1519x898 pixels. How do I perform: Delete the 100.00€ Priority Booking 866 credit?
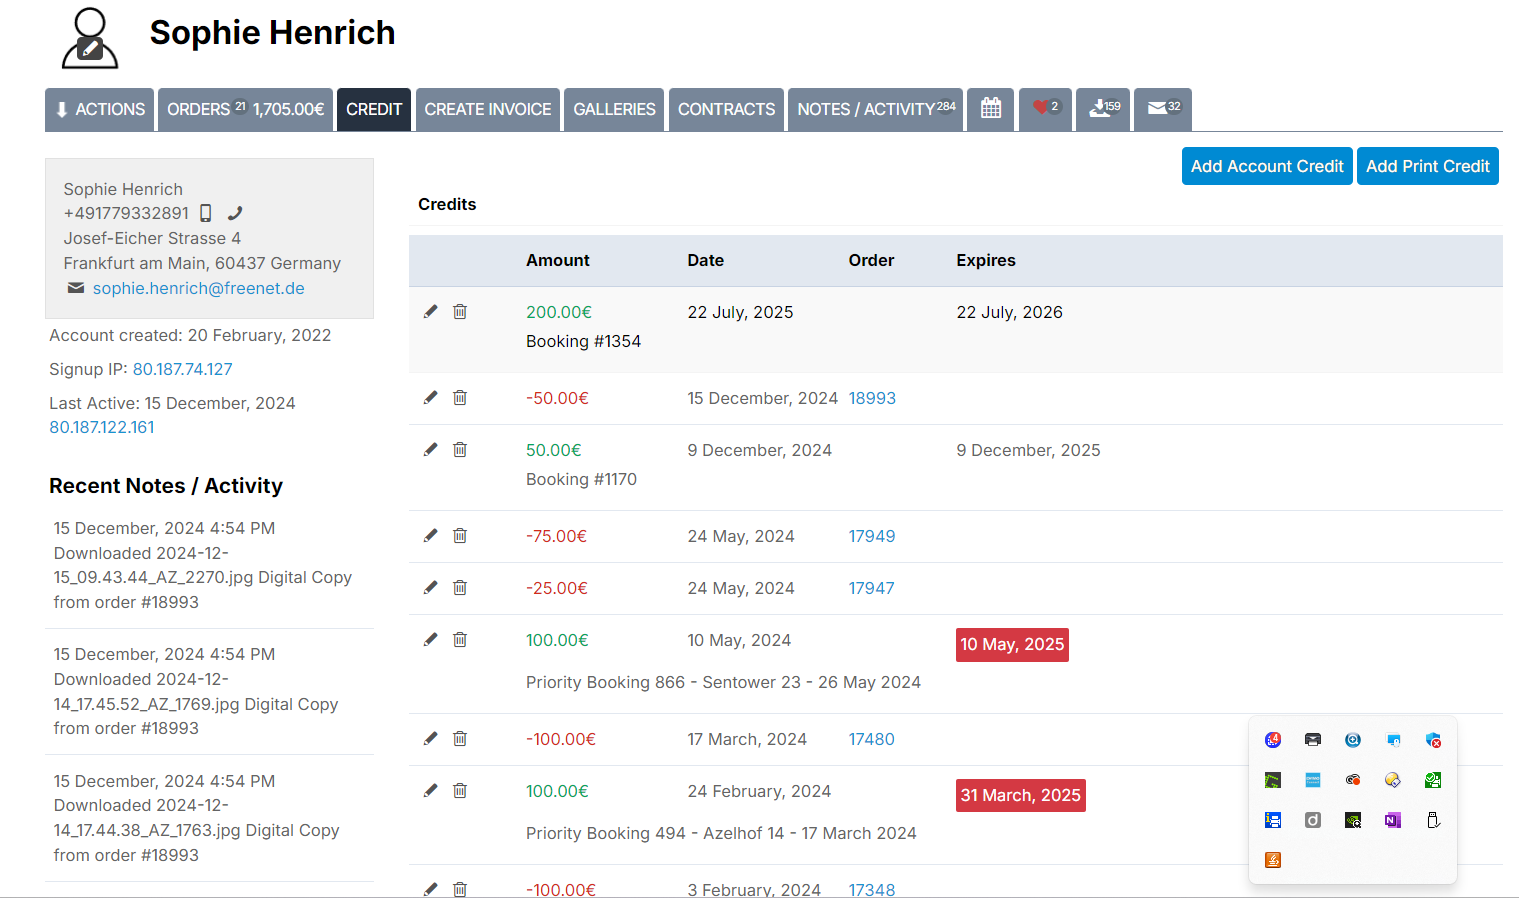(x=460, y=640)
